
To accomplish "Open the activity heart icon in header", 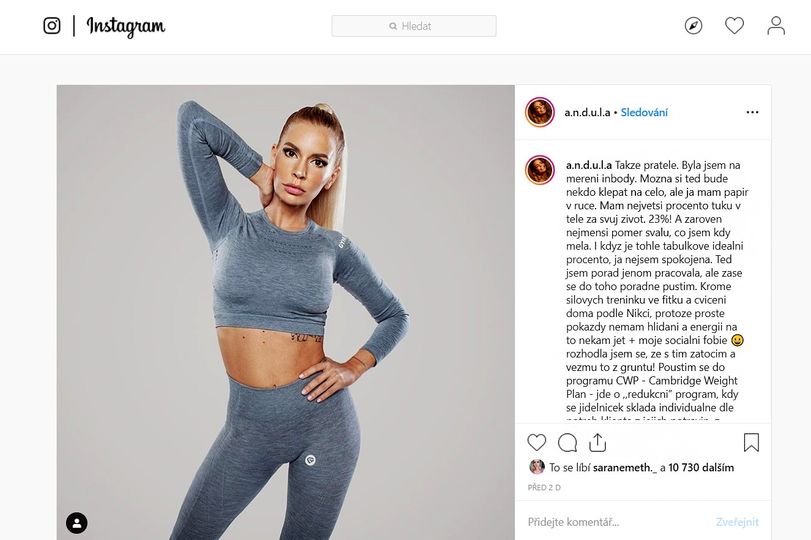I will (x=734, y=26).
